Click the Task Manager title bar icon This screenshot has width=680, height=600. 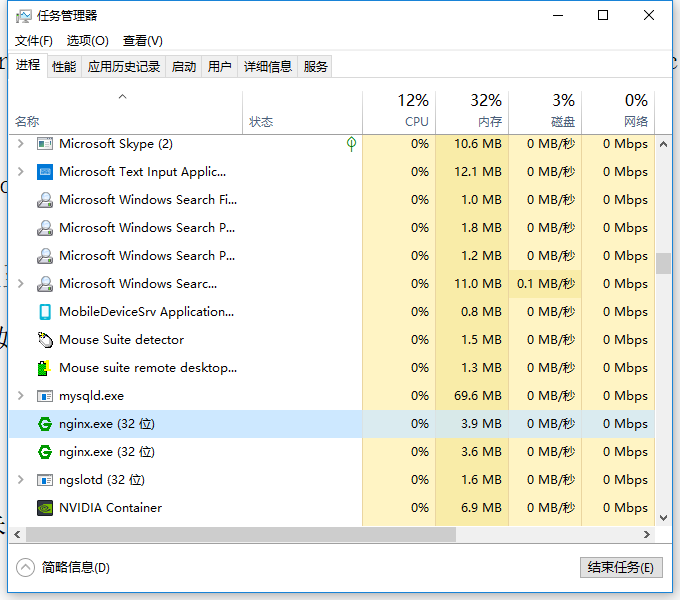click(23, 16)
